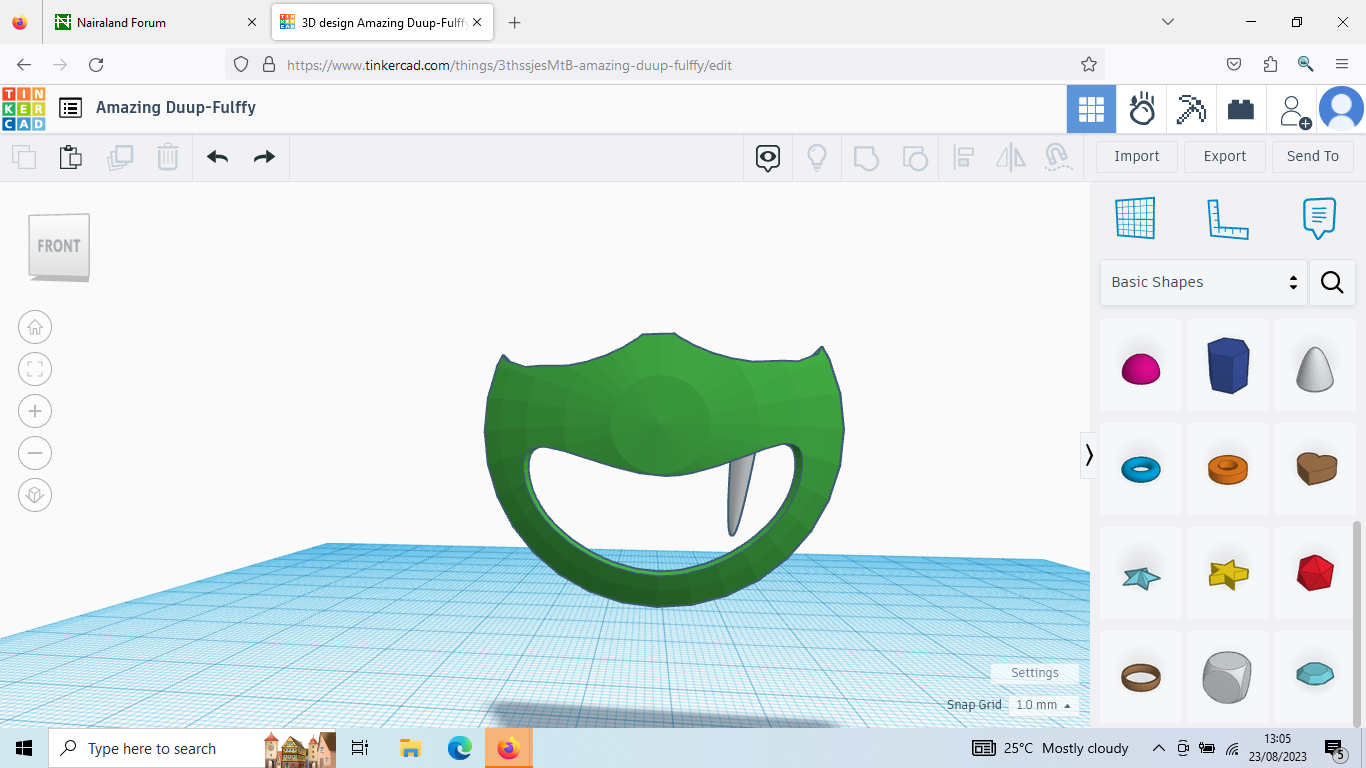Click the Mirror tool icon
The width and height of the screenshot is (1366, 768).
pos(1010,157)
